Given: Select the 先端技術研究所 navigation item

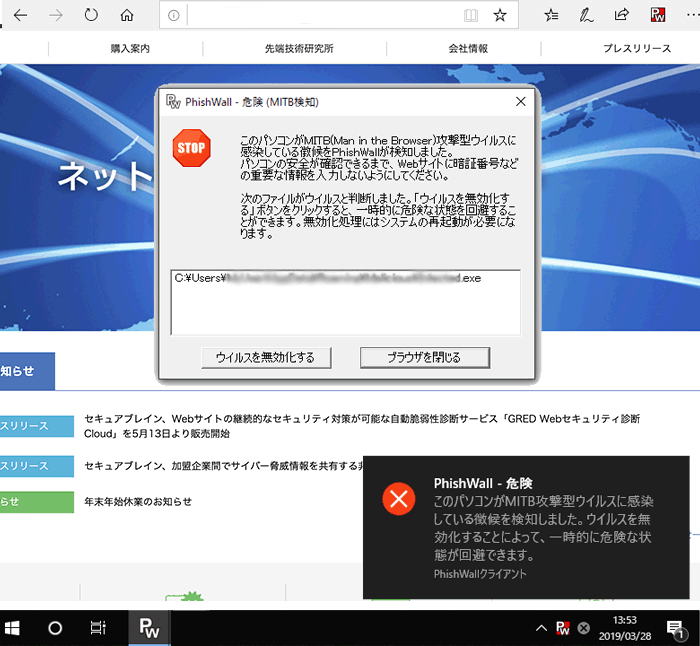Looking at the screenshot, I should click(299, 48).
